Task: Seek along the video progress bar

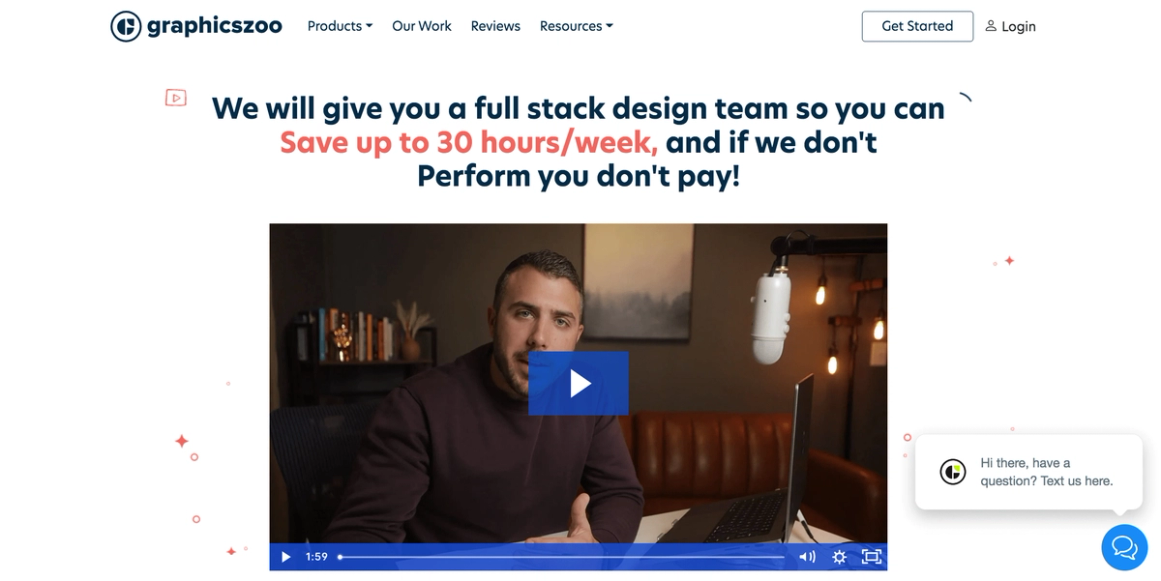Action: pos(561,557)
